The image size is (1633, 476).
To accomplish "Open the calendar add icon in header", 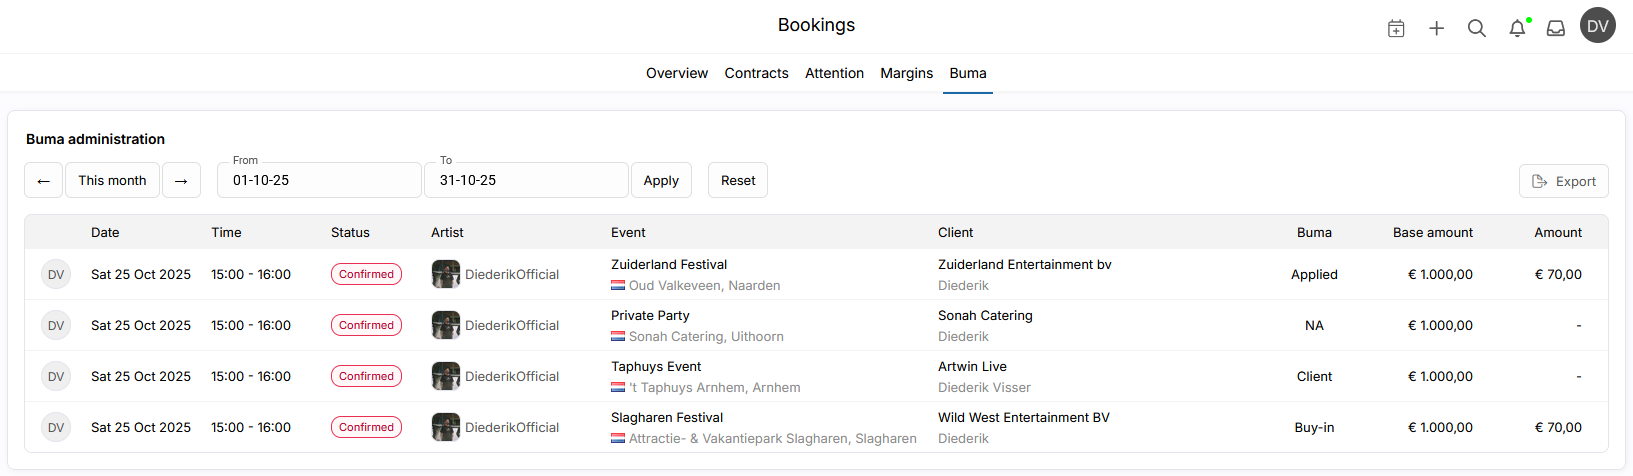I will 1396,28.
